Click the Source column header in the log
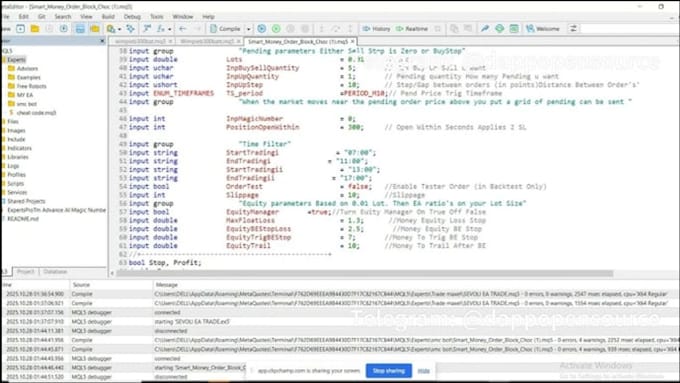Image resolution: width=680 pixels, height=383 pixels. pos(81,285)
